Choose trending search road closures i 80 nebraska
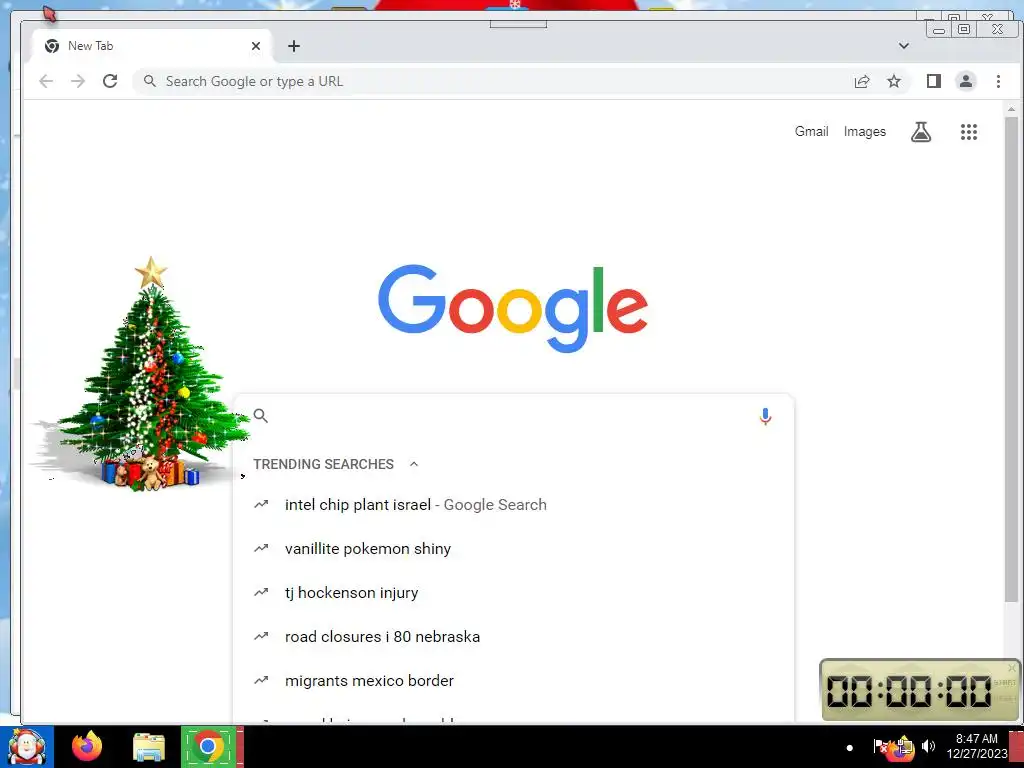 513,636
